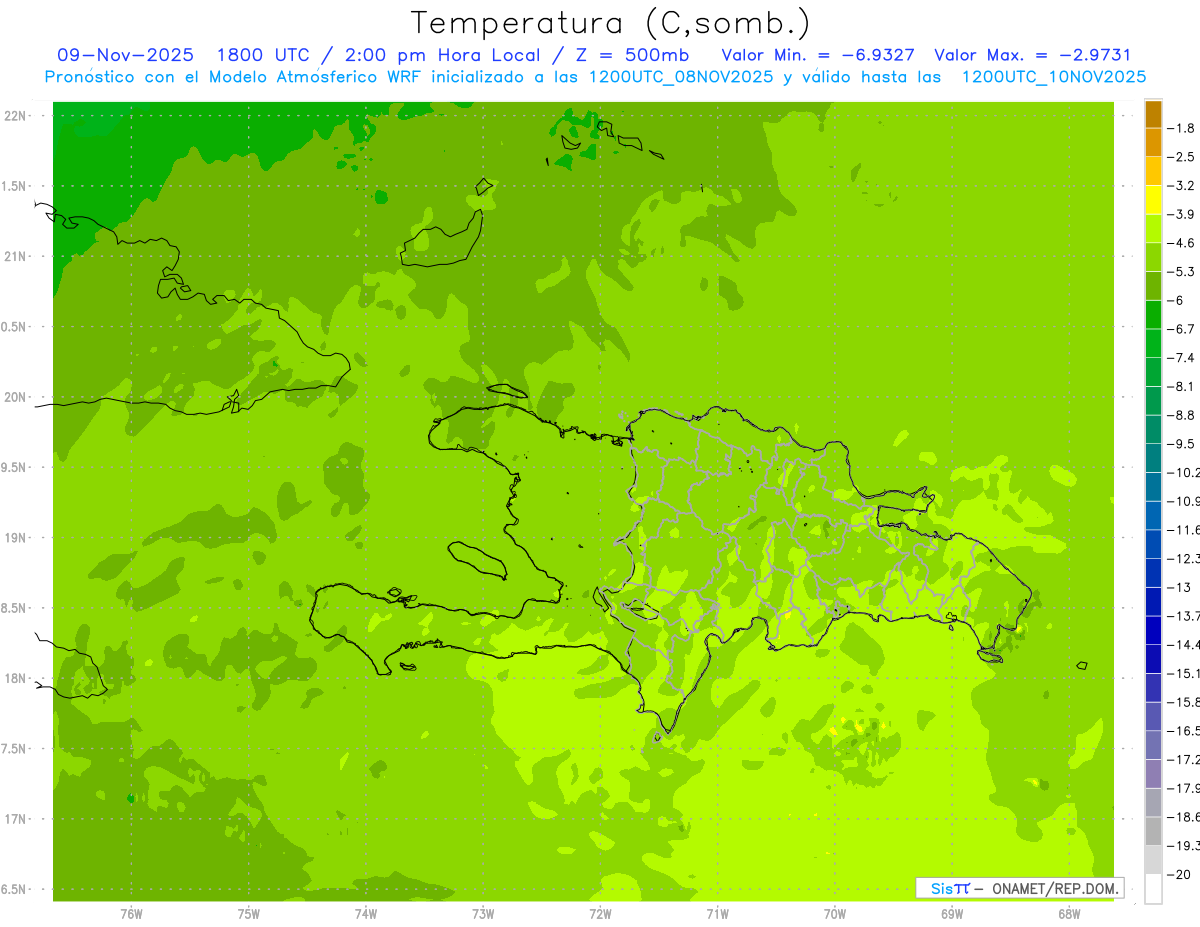Click the '17N' latitude axis label
Image resolution: width=1200 pixels, height=927 pixels.
coord(16,819)
